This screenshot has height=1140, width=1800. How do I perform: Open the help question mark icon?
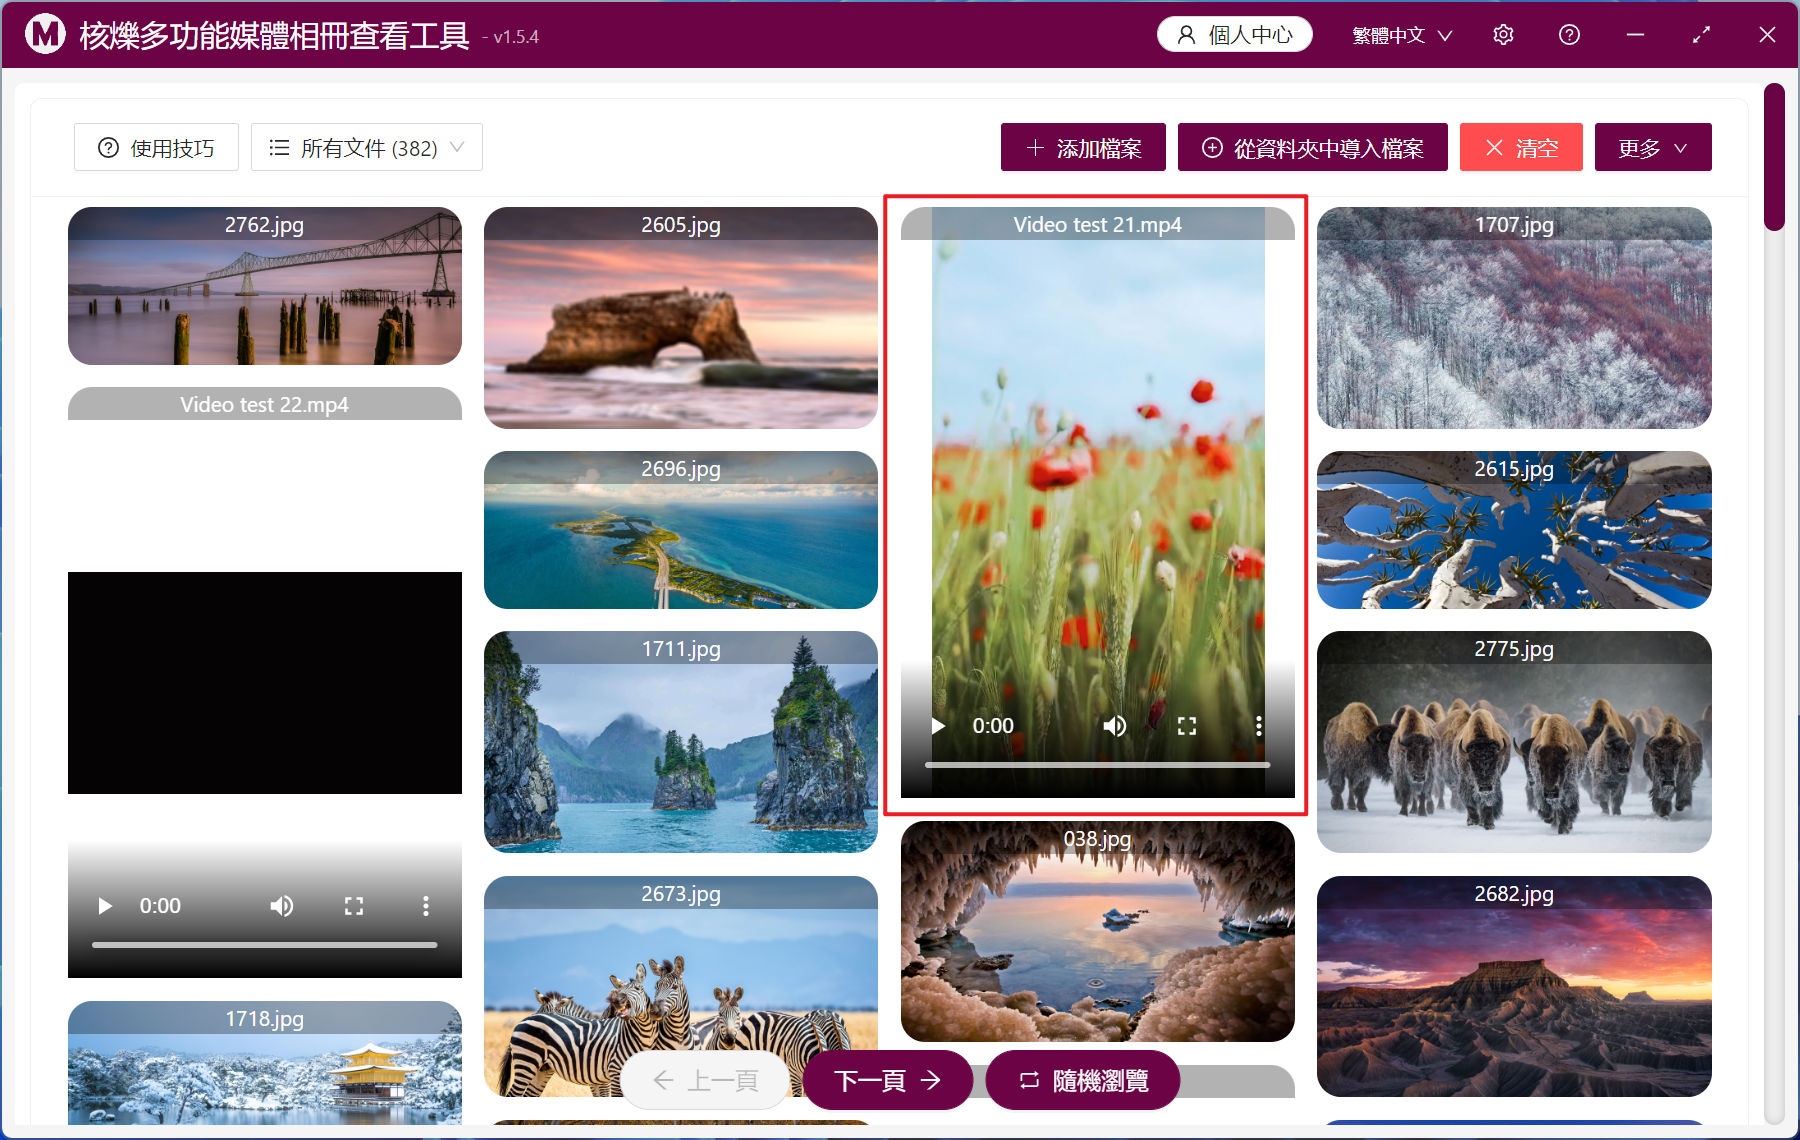(x=1569, y=35)
